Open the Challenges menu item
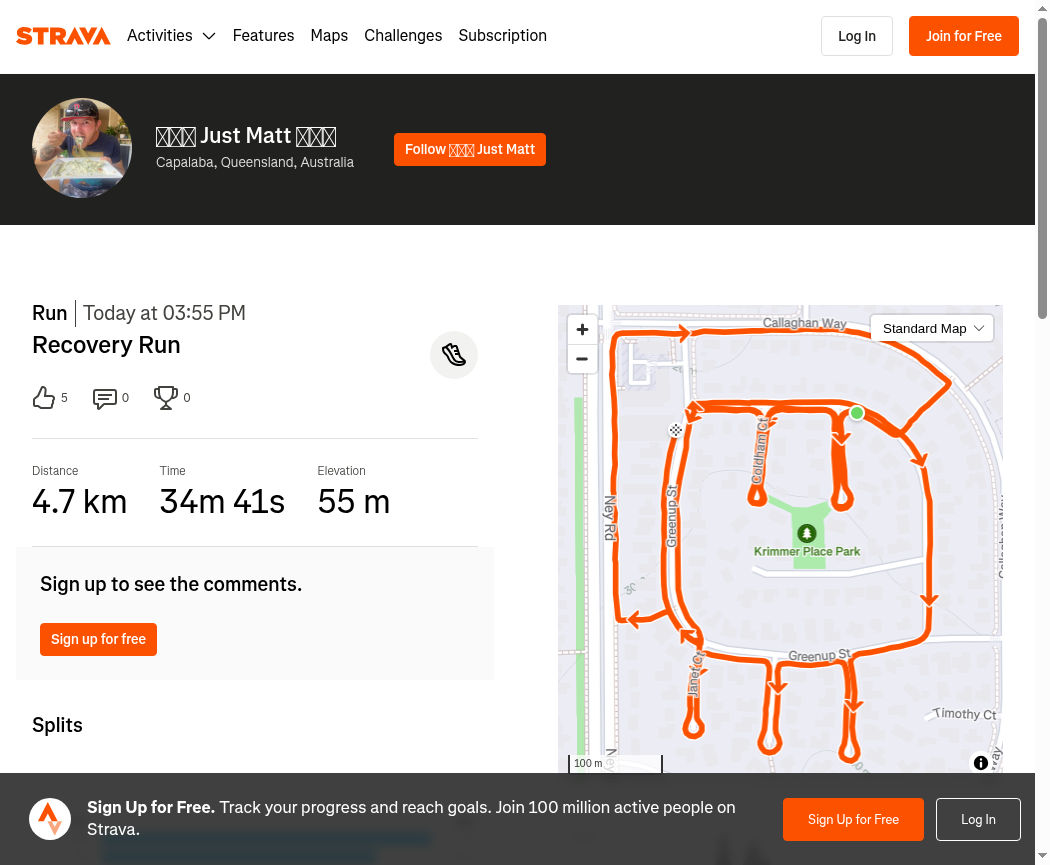Viewport: 1050px width, 865px height. tap(403, 35)
